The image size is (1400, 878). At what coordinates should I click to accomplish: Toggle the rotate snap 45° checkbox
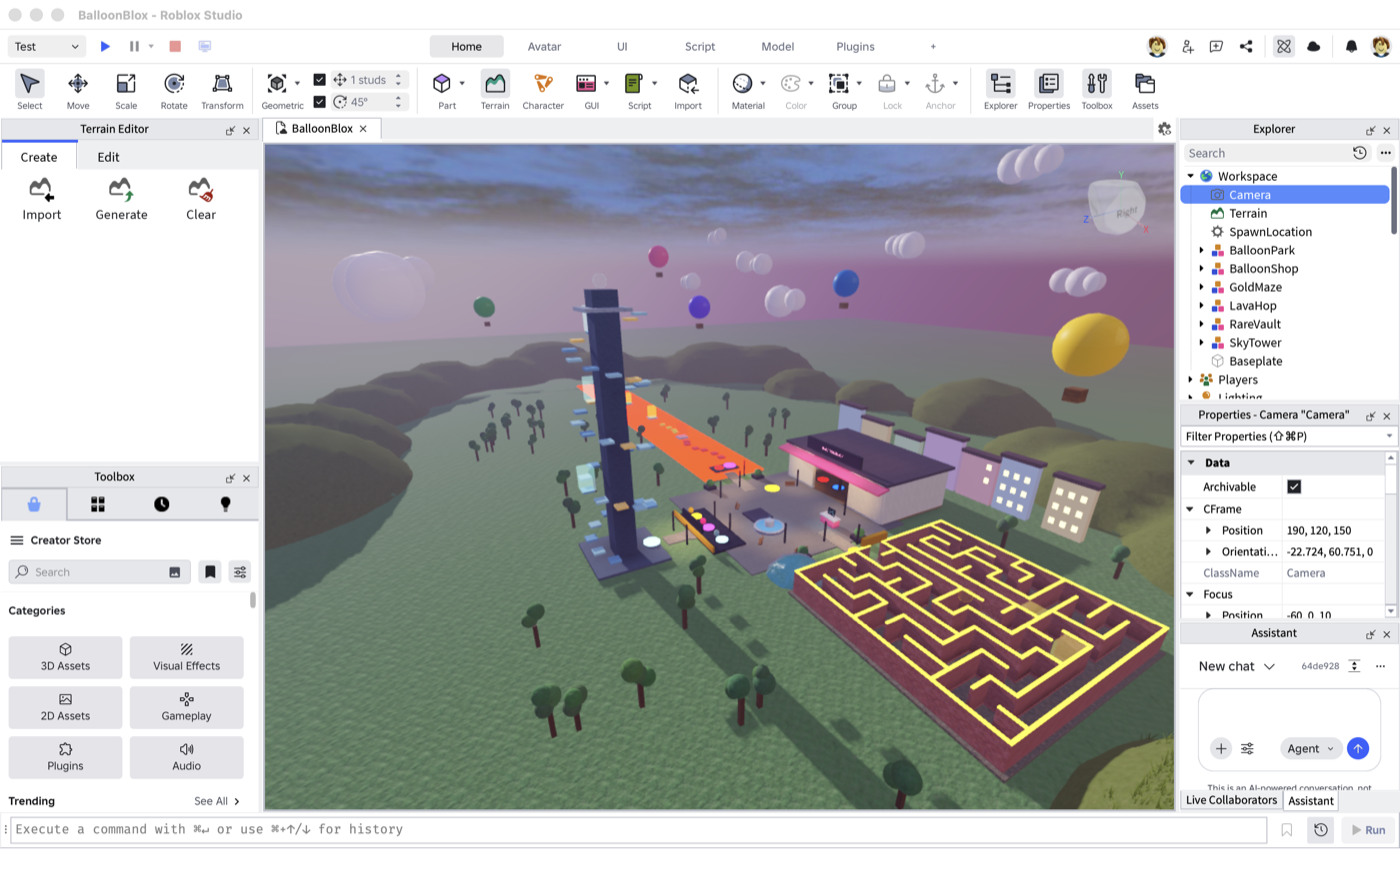coord(319,101)
